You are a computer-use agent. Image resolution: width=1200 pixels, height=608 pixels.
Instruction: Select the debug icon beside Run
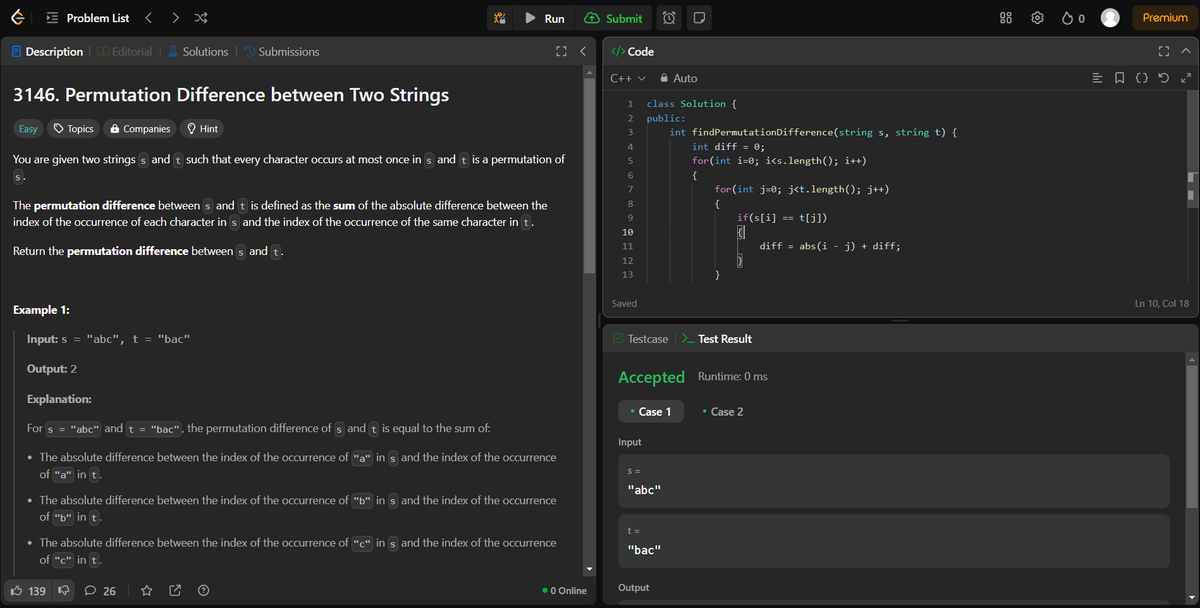point(499,18)
